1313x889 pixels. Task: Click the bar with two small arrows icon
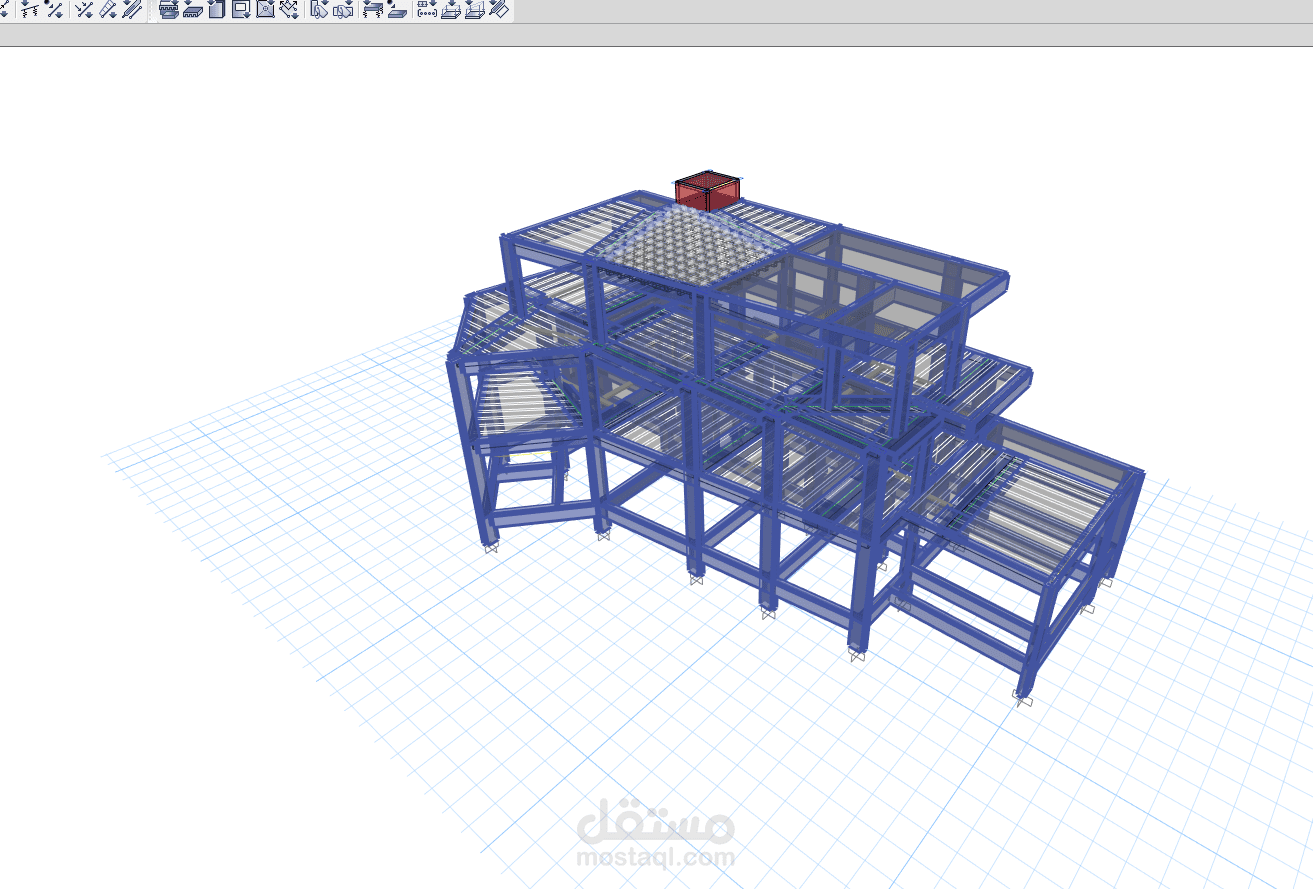(x=85, y=10)
